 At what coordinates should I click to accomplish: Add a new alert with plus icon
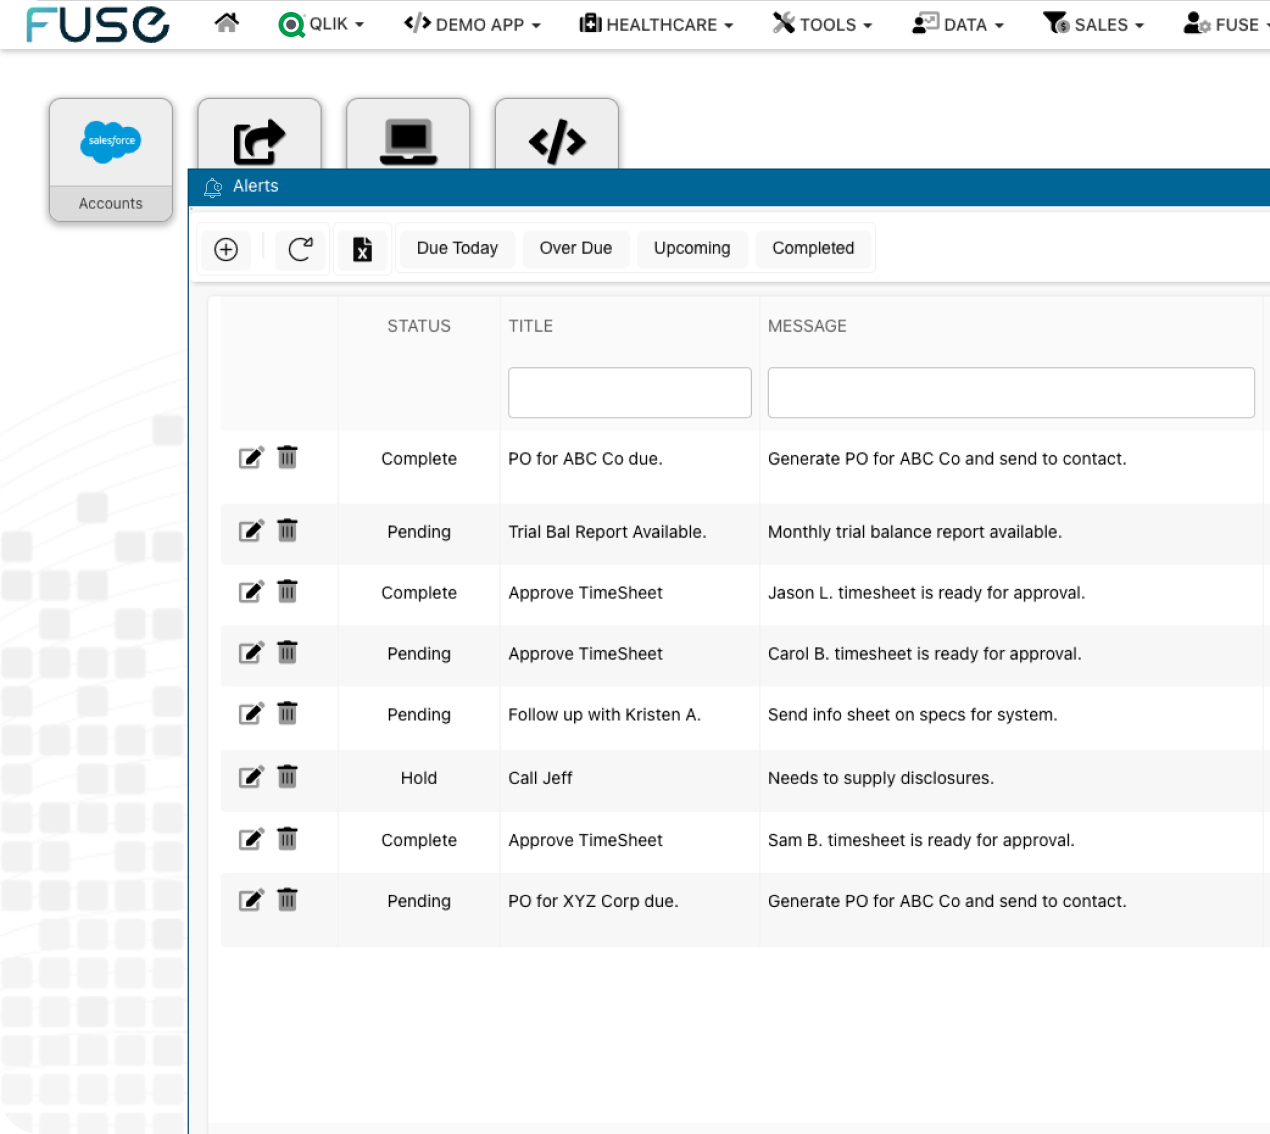(226, 249)
